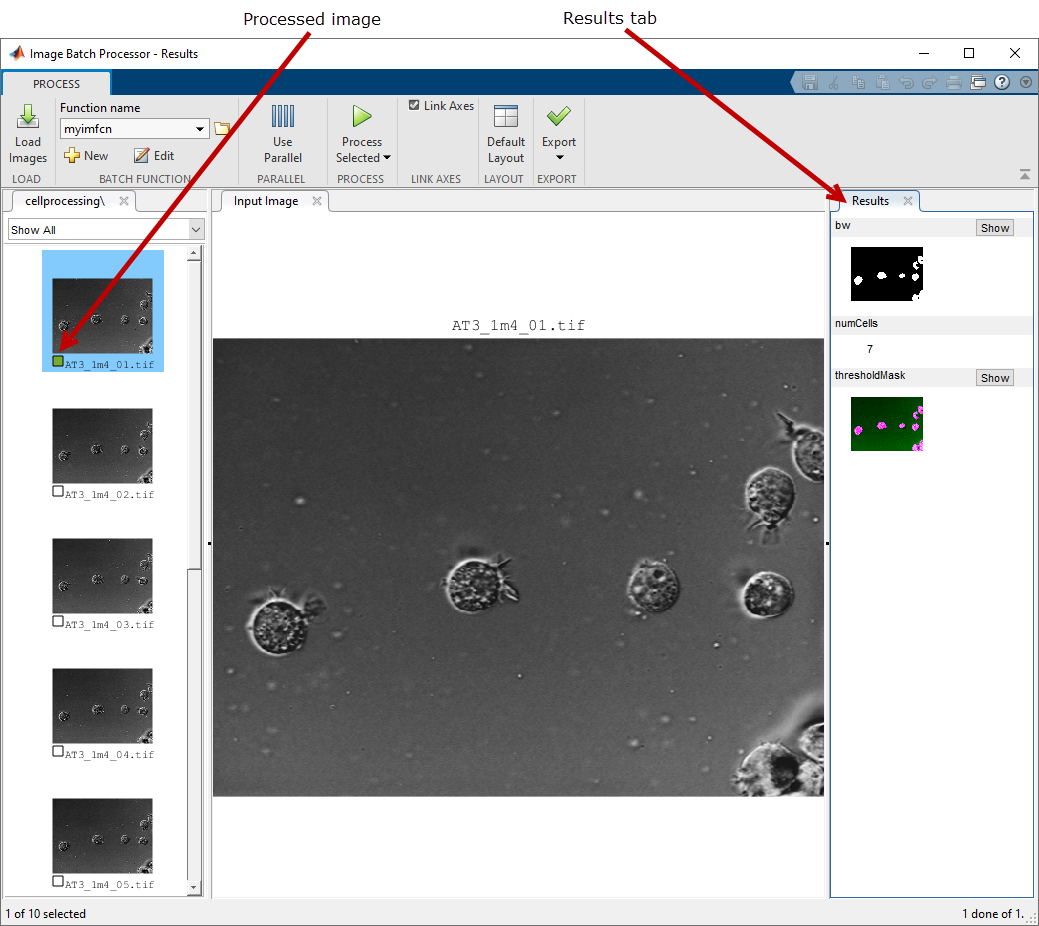Expand the Process Selected dropdown arrow
The image size is (1039, 926).
(387, 158)
